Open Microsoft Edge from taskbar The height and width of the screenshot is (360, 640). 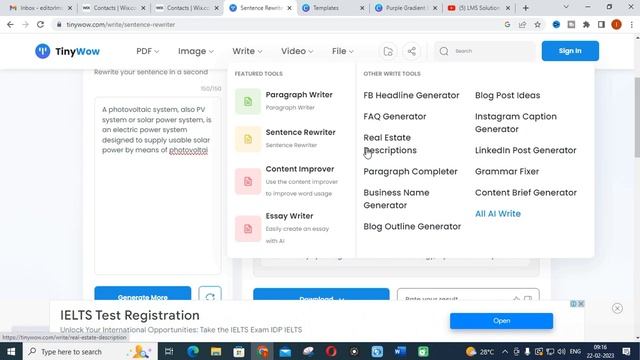tap(193, 351)
